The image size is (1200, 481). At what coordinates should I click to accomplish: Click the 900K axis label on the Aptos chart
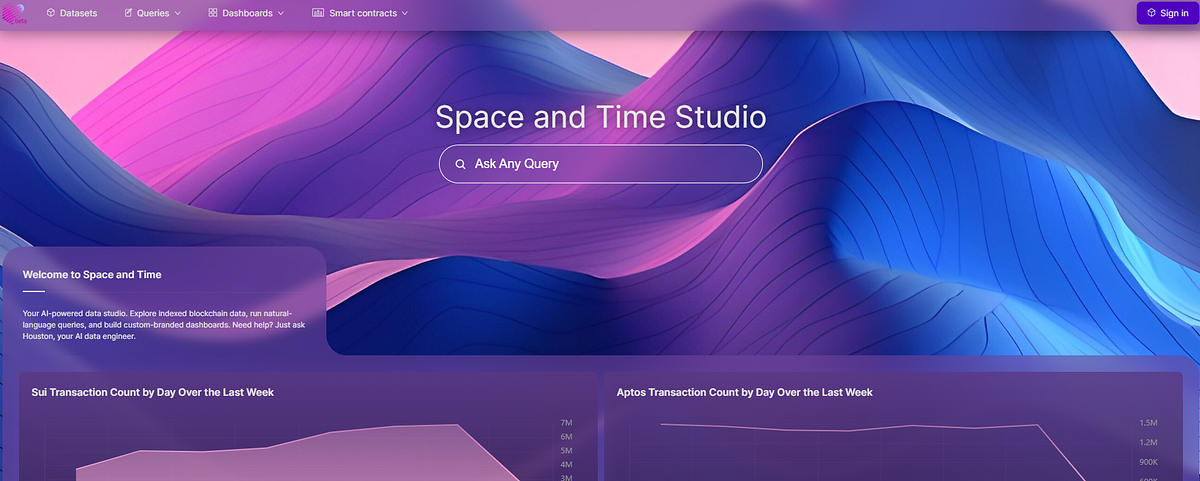[x=1148, y=461]
